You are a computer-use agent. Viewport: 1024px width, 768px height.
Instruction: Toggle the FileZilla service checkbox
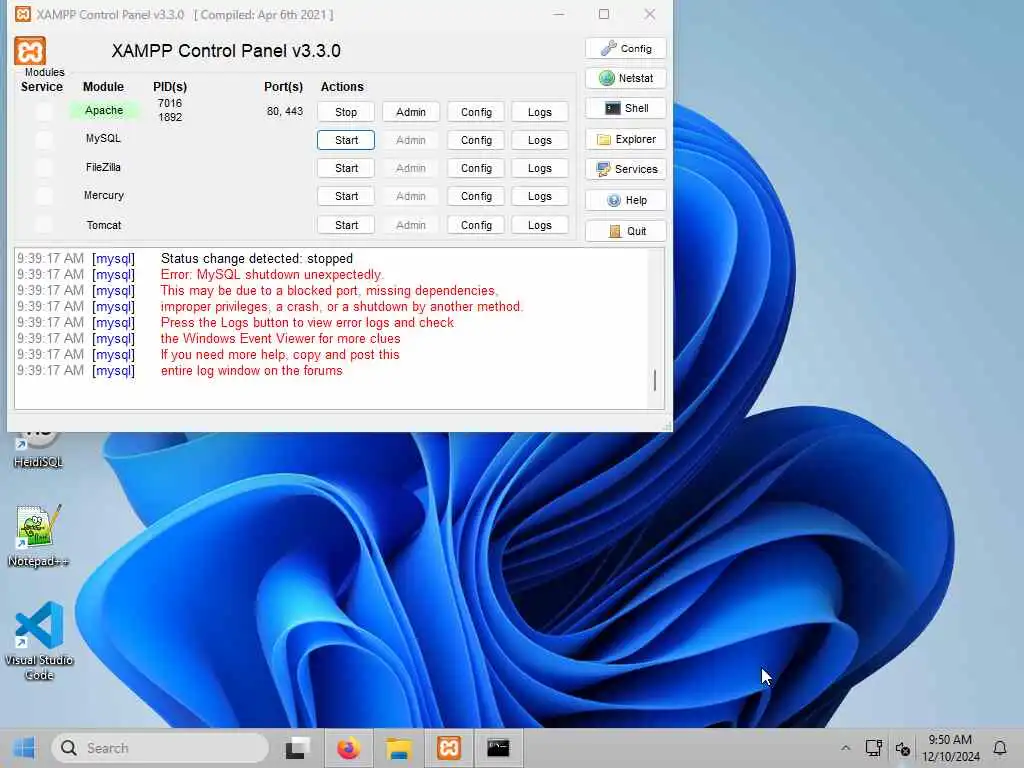pos(44,168)
